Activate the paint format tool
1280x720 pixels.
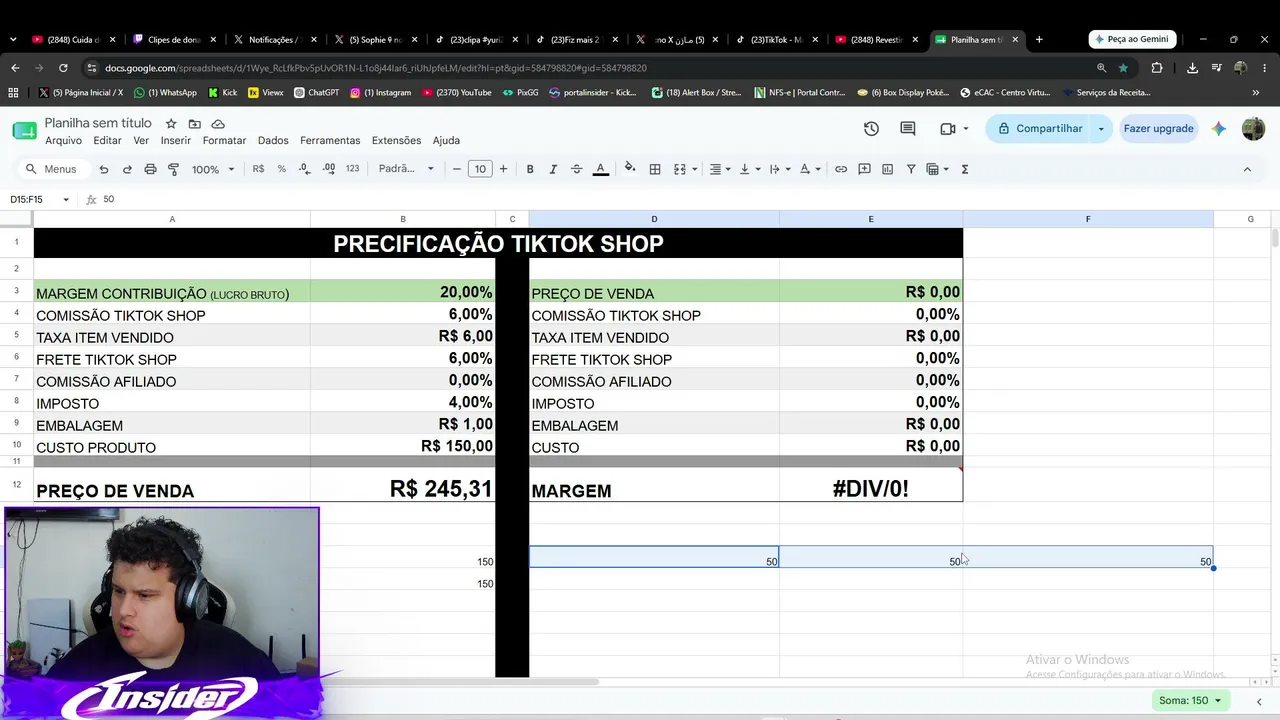tap(173, 169)
